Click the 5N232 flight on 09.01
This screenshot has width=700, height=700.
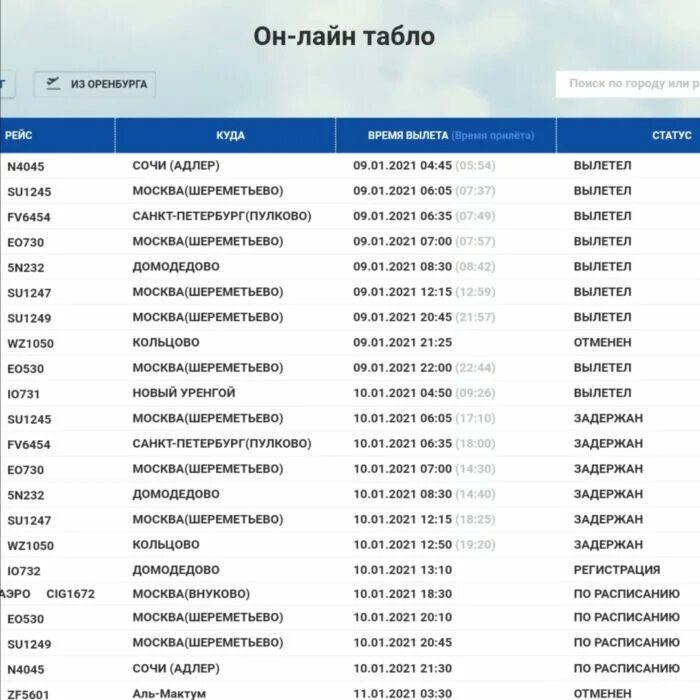pyautogui.click(x=26, y=268)
